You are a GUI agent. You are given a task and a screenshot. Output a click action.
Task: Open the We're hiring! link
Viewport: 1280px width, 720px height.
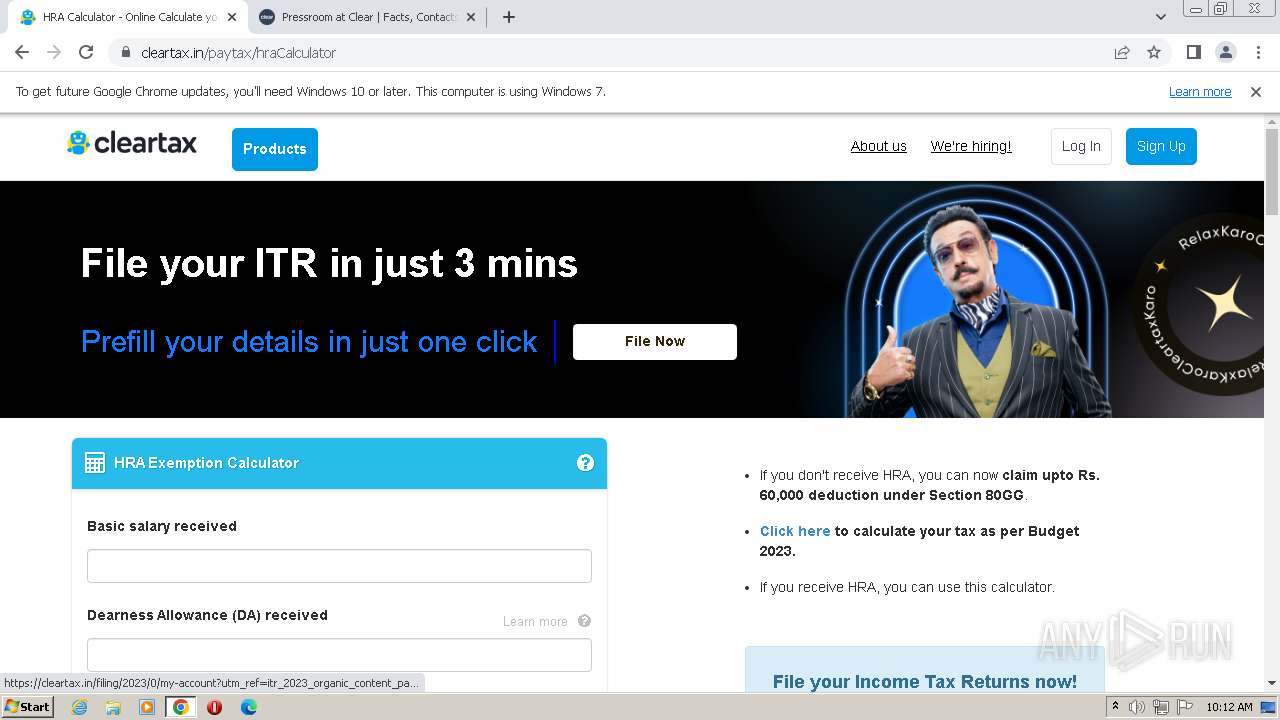(971, 146)
